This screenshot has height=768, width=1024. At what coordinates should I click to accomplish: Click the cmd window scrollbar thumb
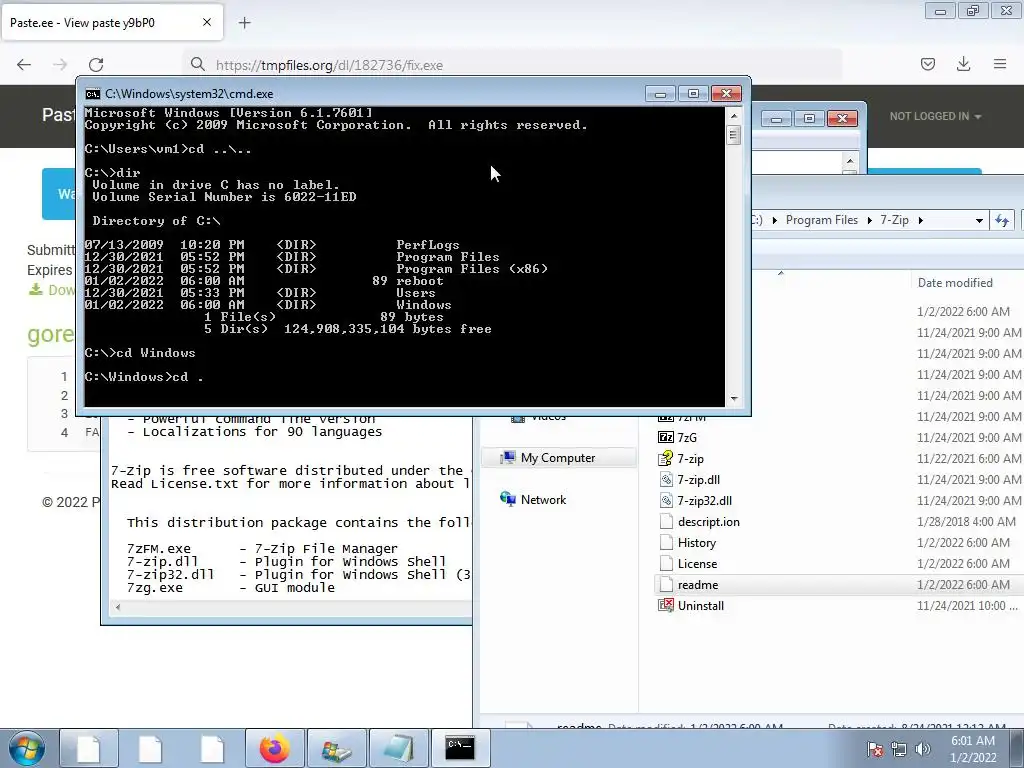(734, 135)
